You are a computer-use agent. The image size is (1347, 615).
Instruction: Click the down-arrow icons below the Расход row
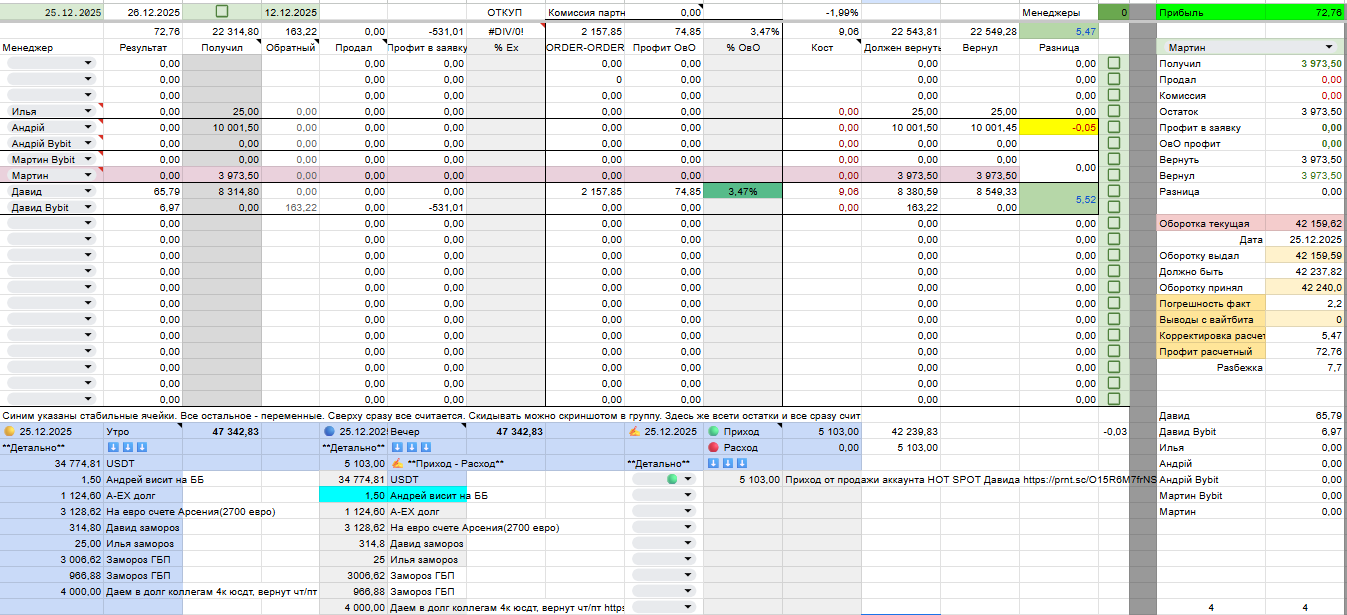pyautogui.click(x=729, y=464)
